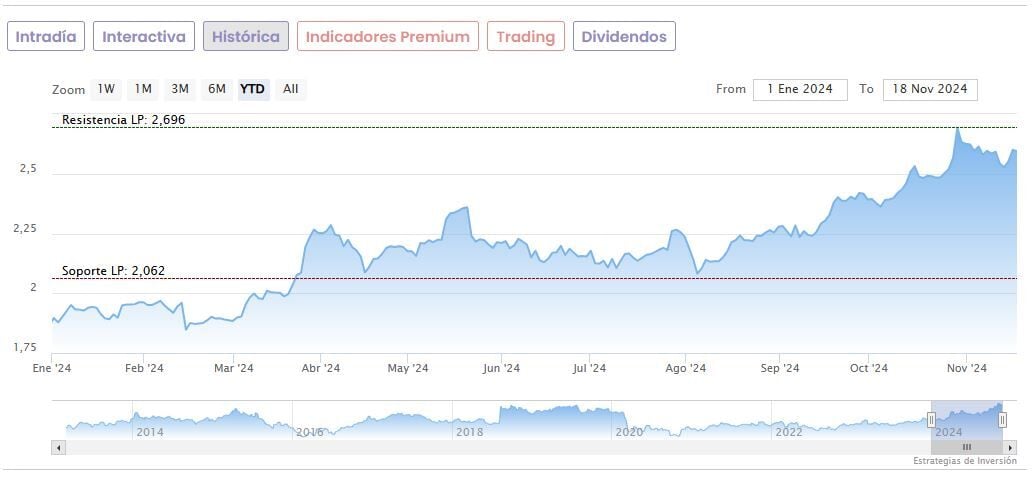Show All historical data range
1032x477 pixels.
[x=290, y=89]
